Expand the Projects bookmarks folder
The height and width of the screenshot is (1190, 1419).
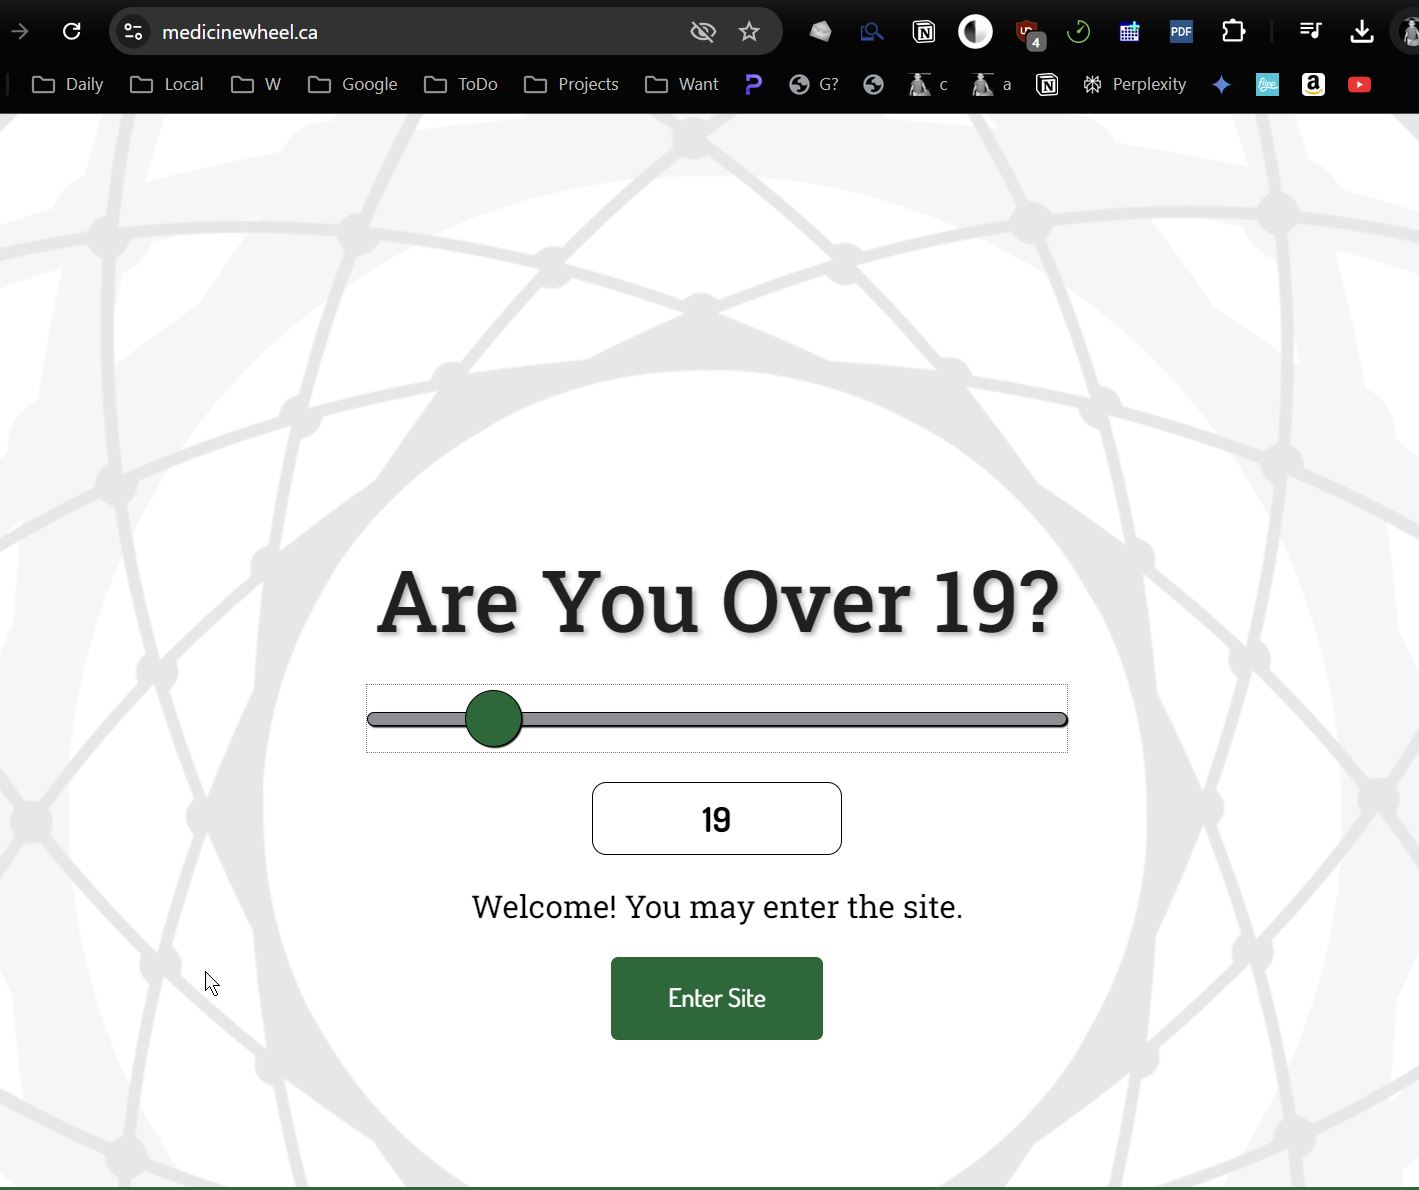(x=571, y=85)
